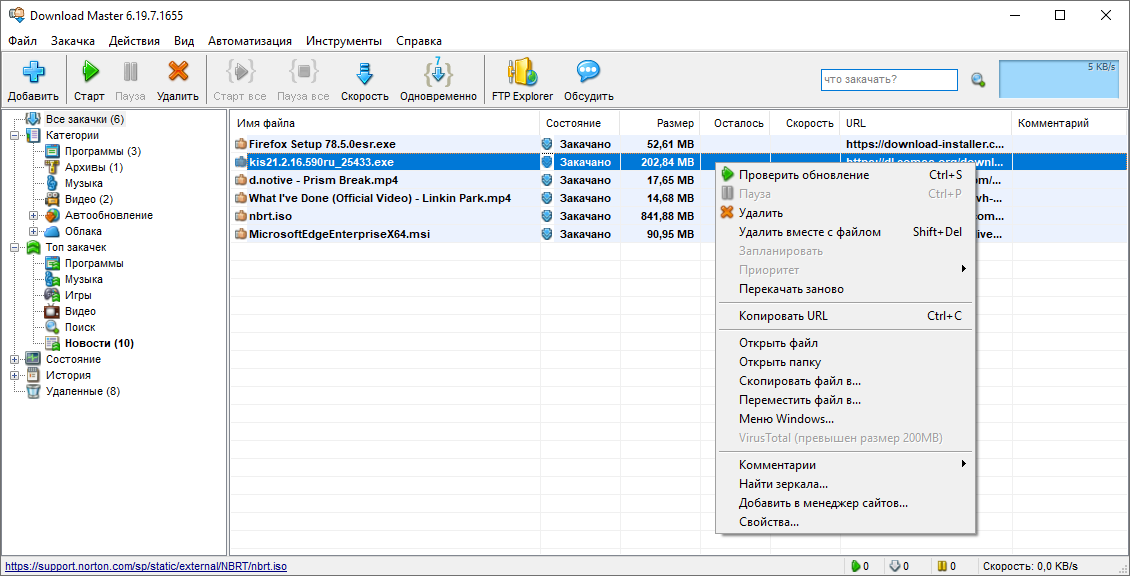Open the Действия menu
The image size is (1130, 576).
coord(135,41)
